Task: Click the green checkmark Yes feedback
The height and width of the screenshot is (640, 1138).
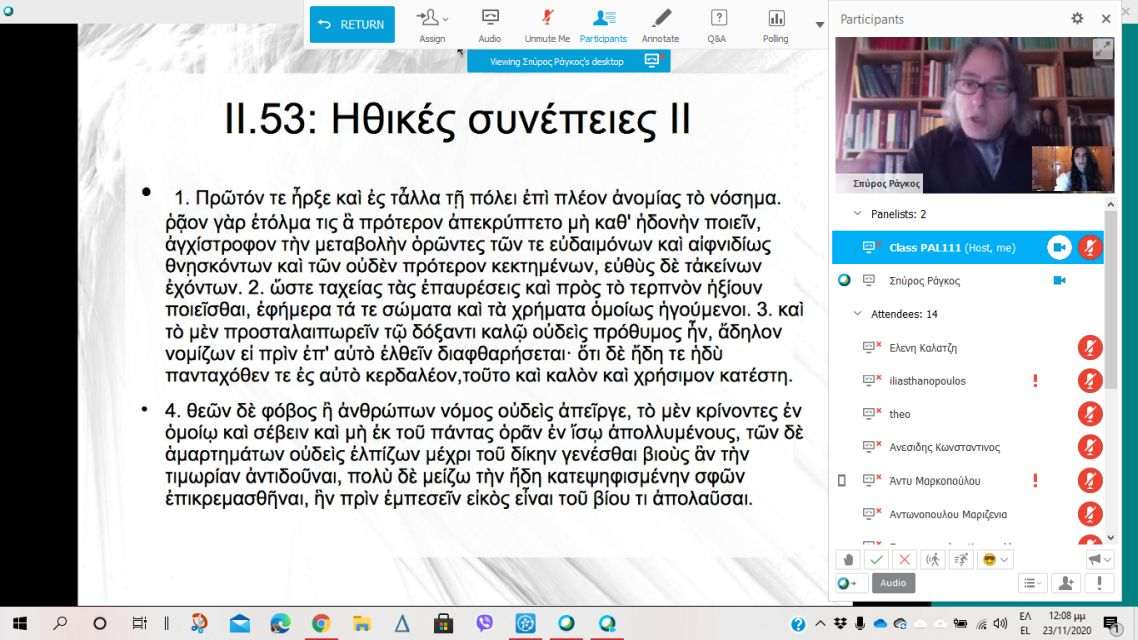Action: coord(876,559)
